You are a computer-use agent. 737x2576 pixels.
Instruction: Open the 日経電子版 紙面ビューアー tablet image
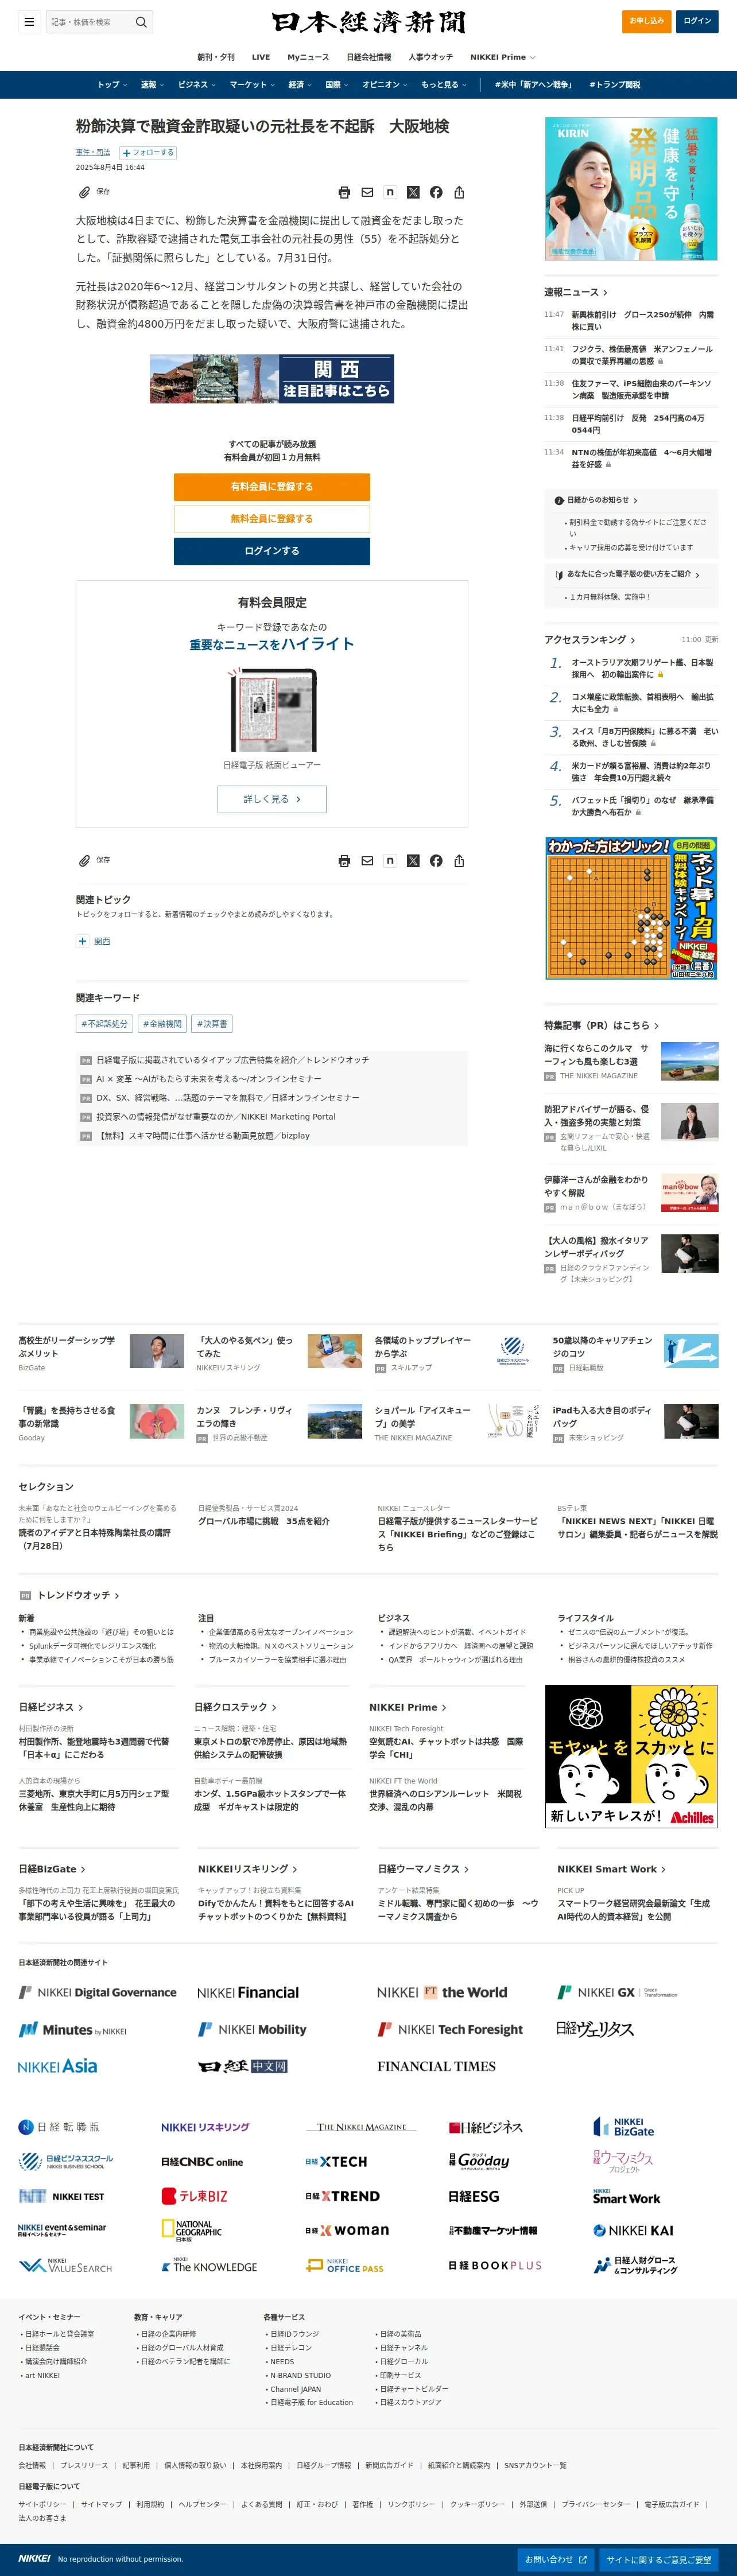click(x=272, y=710)
